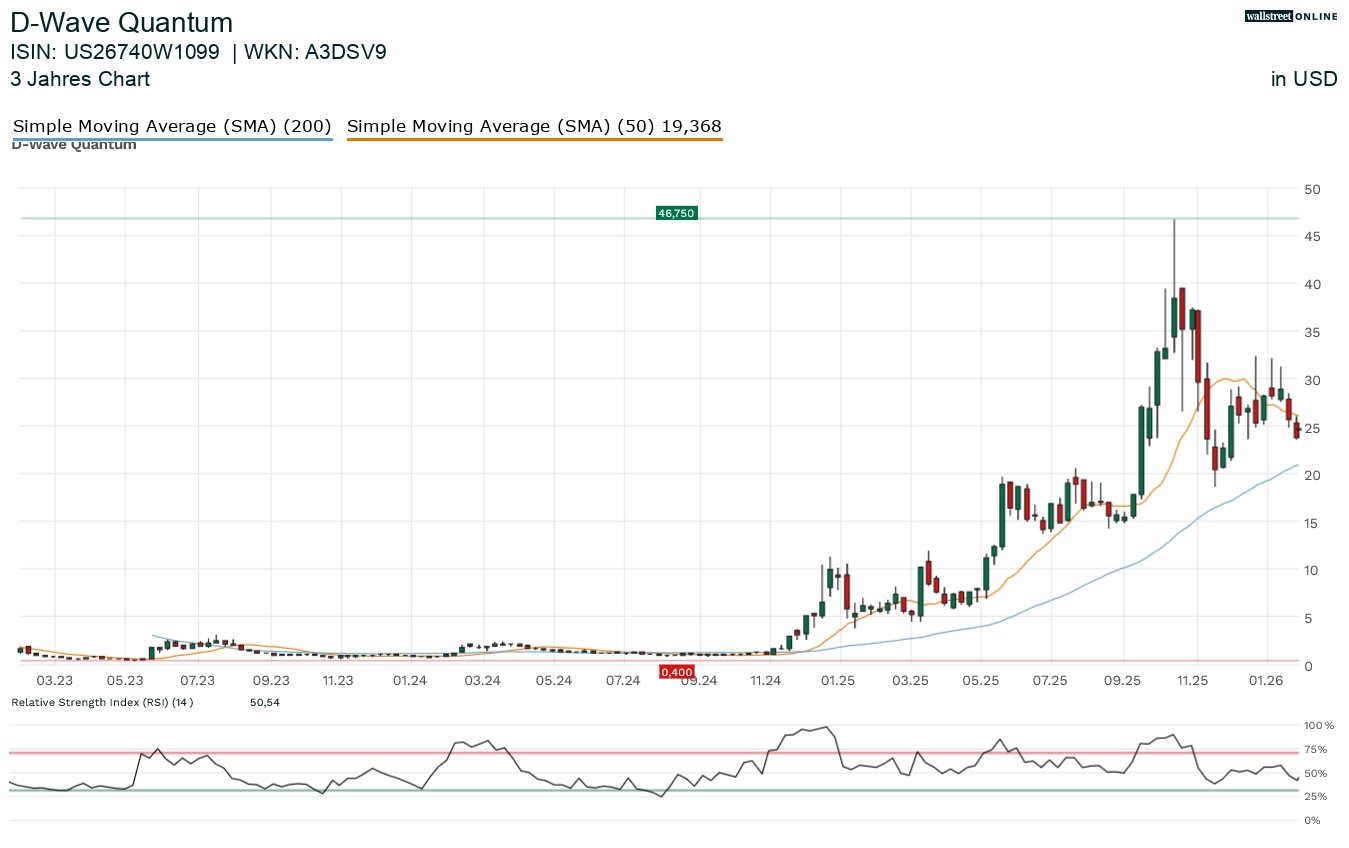Click the green 46,750 high price tag
Viewport: 1349px width, 848px height.
pyautogui.click(x=676, y=213)
